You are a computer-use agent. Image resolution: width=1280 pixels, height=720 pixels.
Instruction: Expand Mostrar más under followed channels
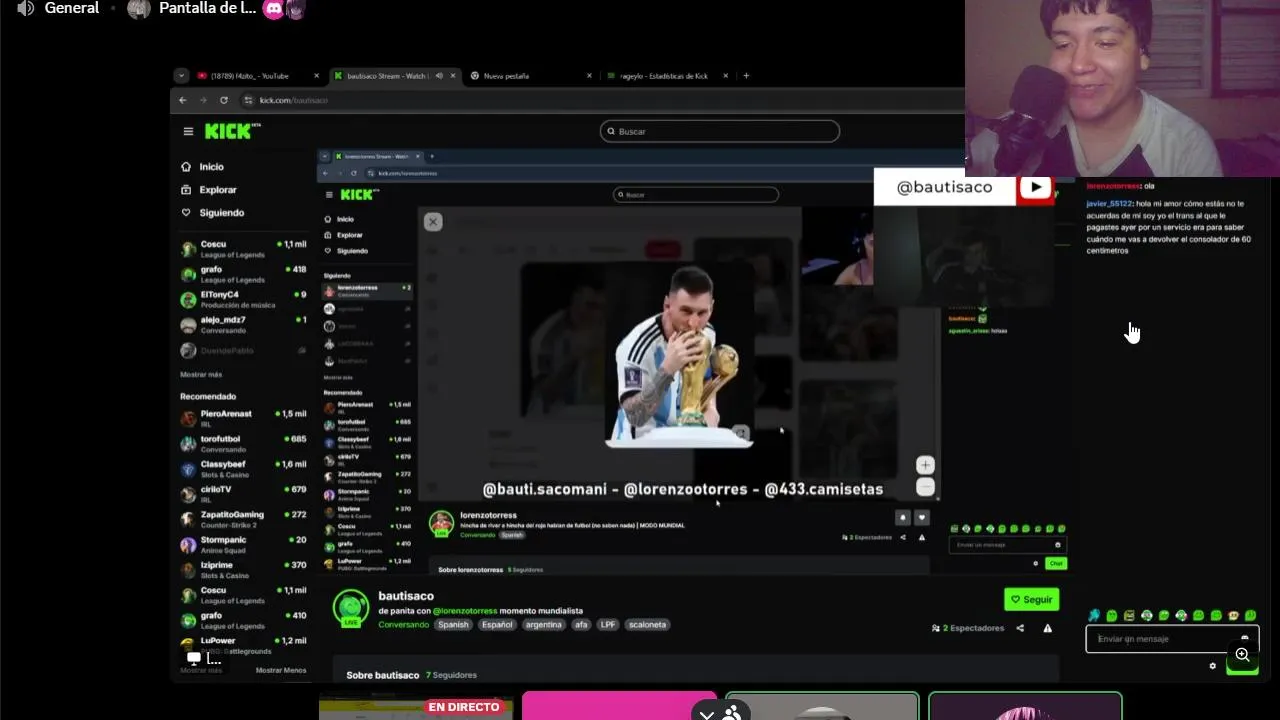[201, 374]
